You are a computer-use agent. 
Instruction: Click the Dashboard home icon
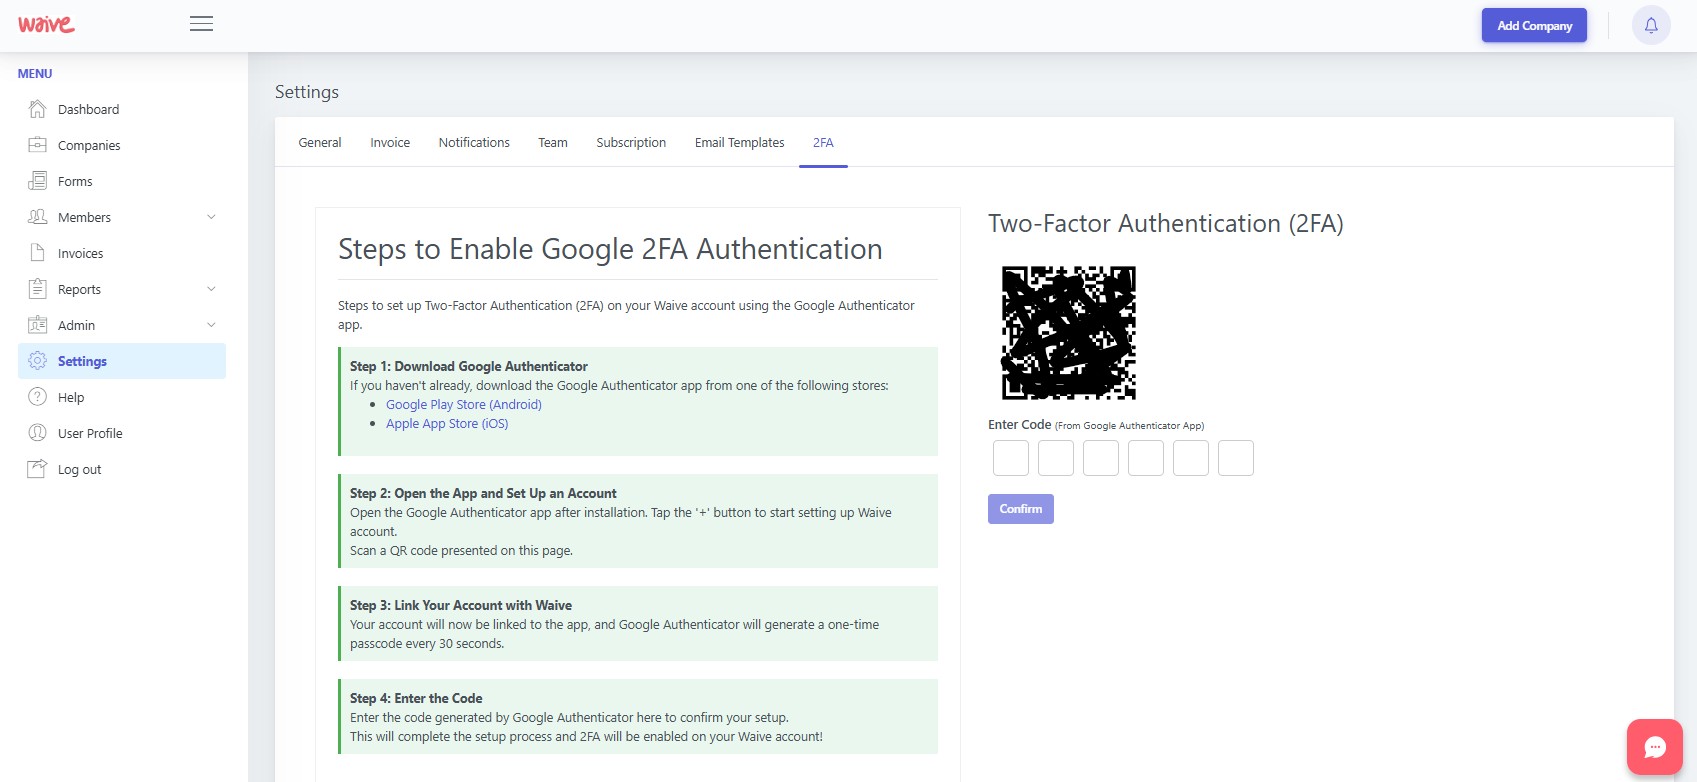pos(37,109)
